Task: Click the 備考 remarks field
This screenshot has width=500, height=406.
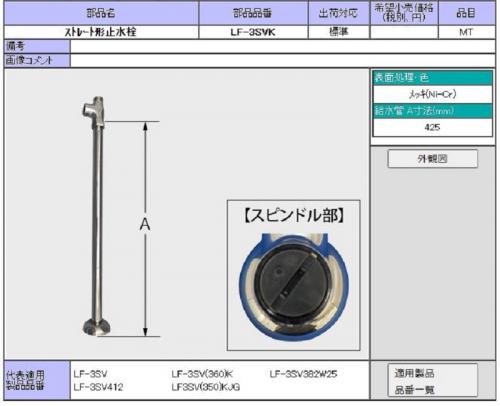Action: tap(283, 46)
